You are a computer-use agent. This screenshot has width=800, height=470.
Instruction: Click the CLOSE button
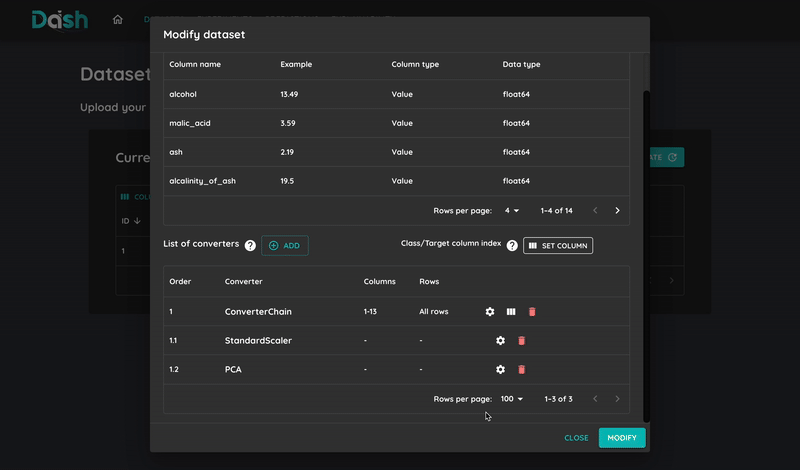576,438
